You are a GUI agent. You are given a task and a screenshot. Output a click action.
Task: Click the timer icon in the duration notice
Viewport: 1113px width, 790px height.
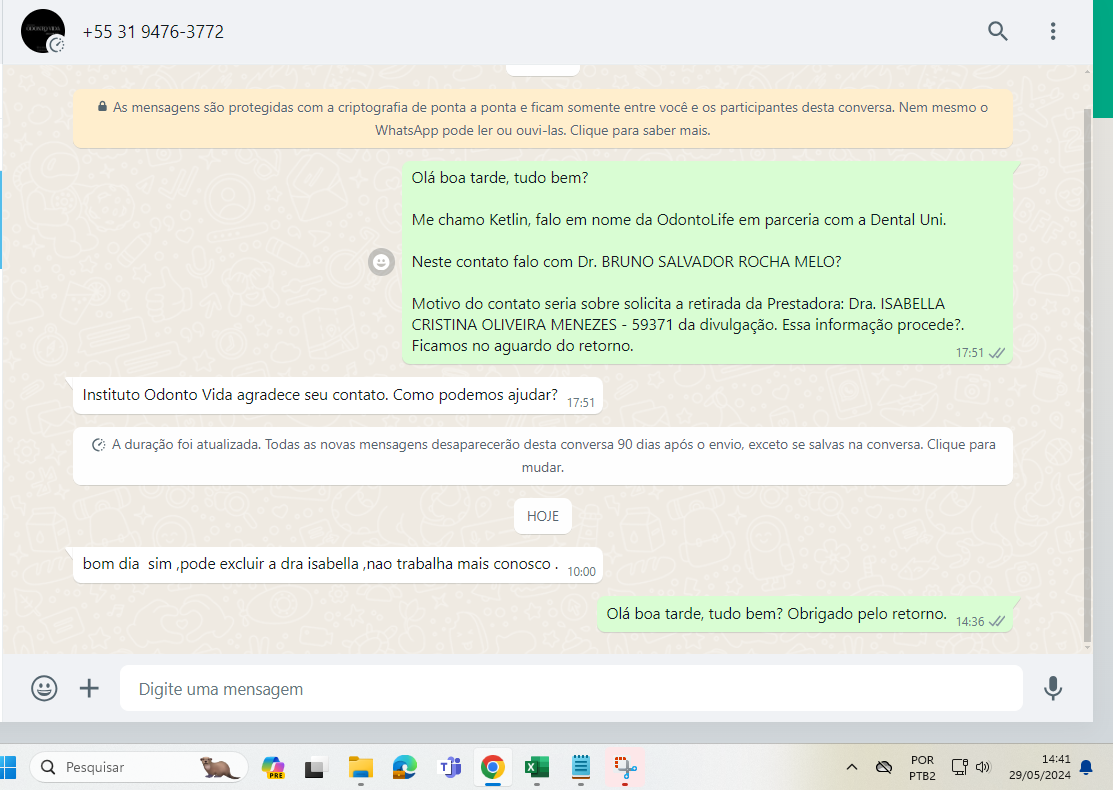point(99,445)
